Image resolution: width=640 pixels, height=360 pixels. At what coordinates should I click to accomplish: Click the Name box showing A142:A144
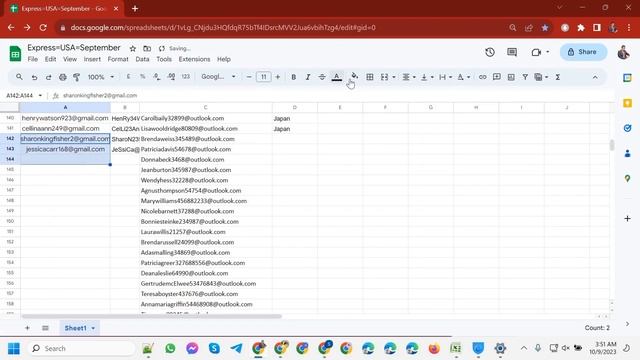[x=24, y=96]
